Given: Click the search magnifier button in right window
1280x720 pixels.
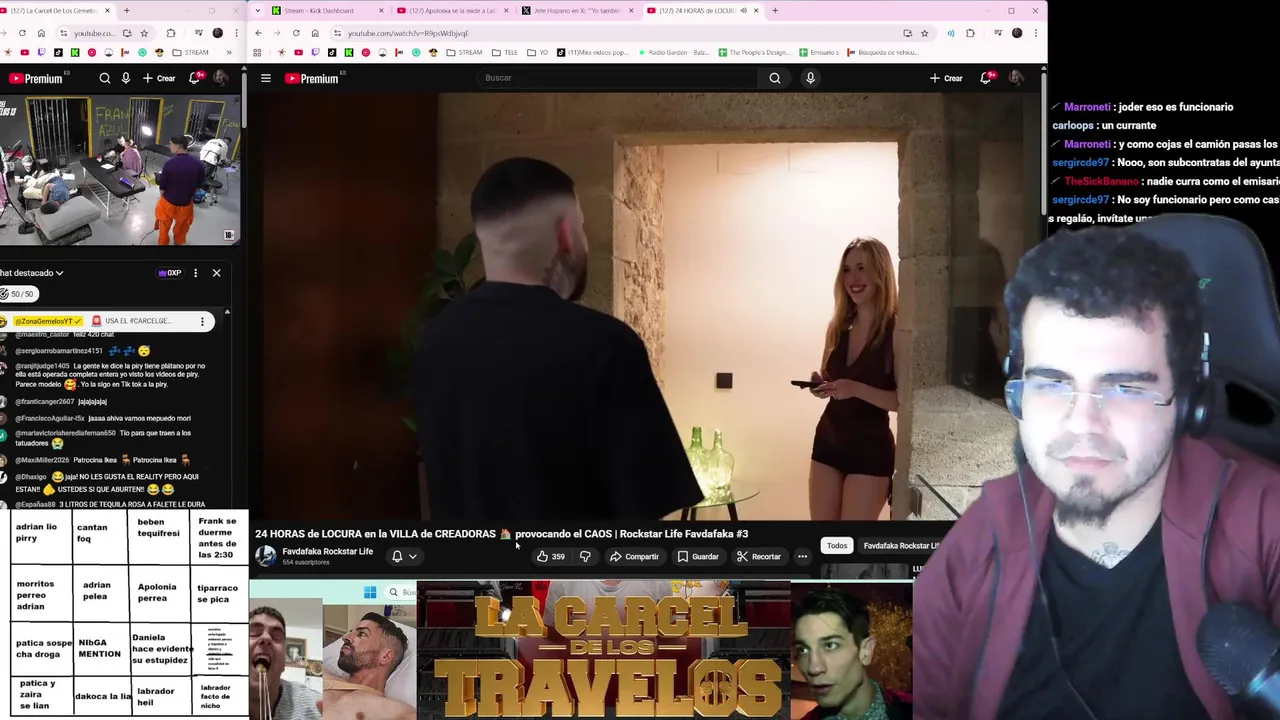Looking at the screenshot, I should (775, 78).
